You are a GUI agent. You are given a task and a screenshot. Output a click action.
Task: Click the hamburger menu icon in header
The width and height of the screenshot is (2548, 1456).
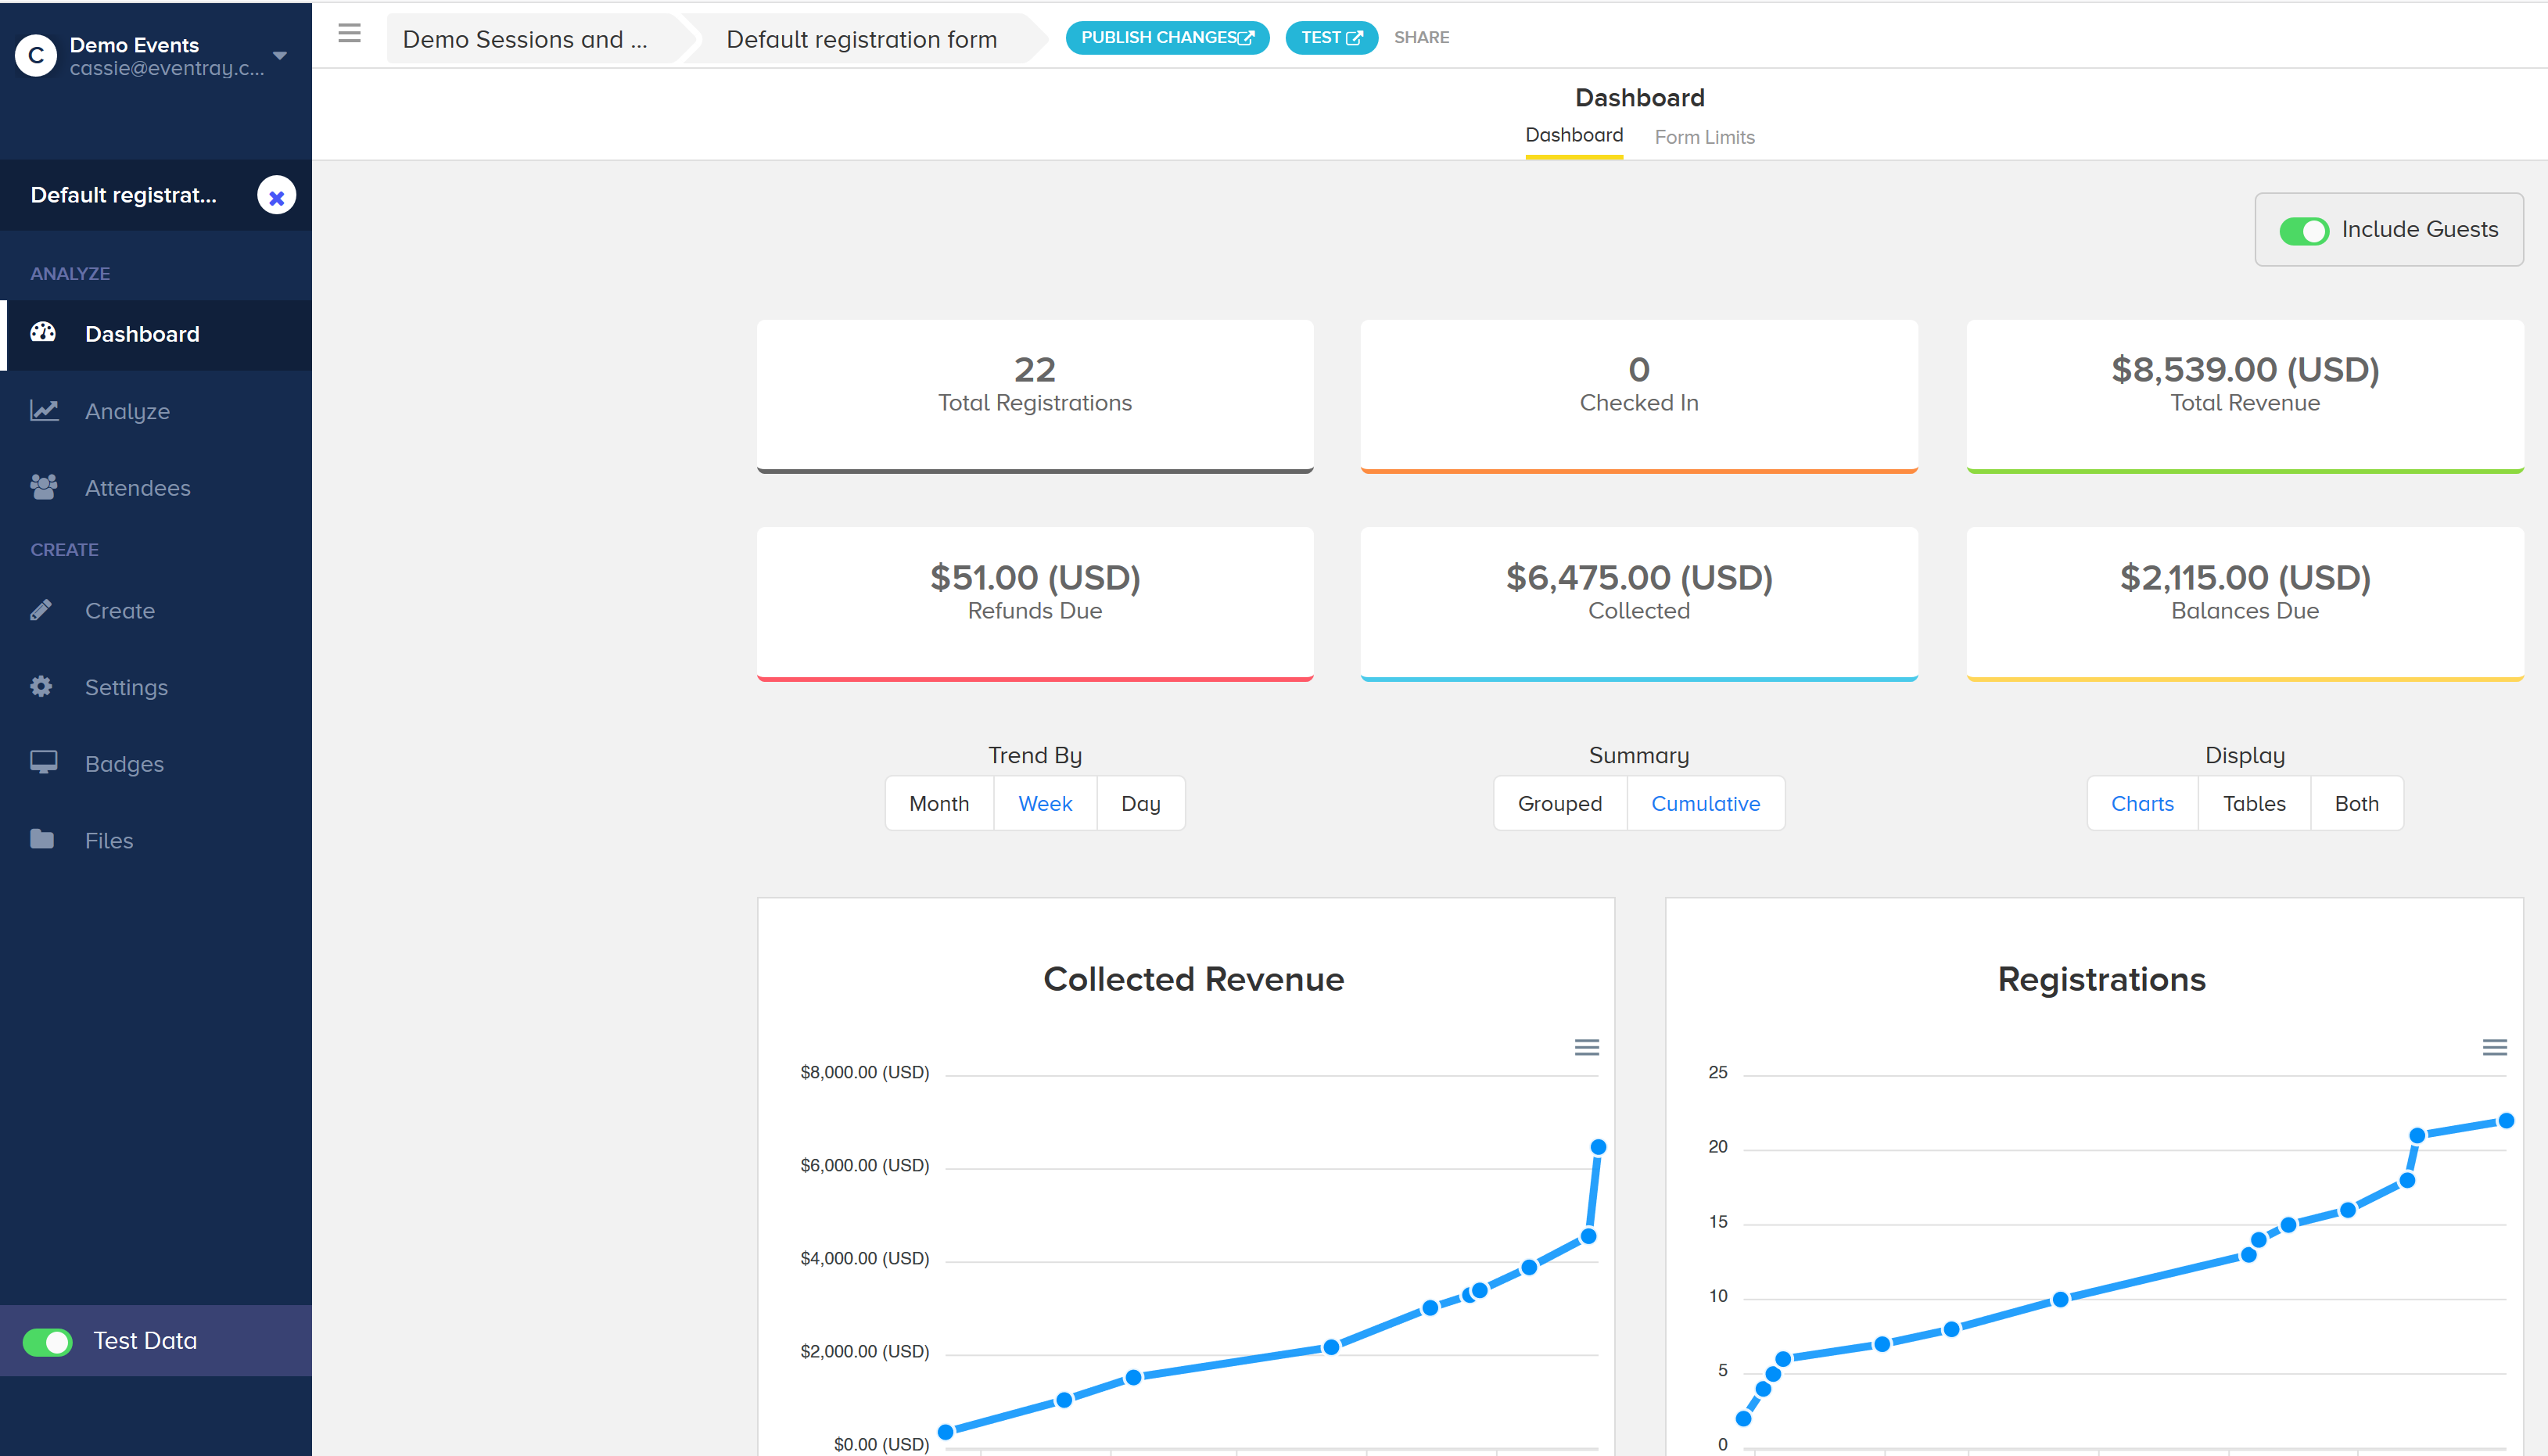(349, 34)
